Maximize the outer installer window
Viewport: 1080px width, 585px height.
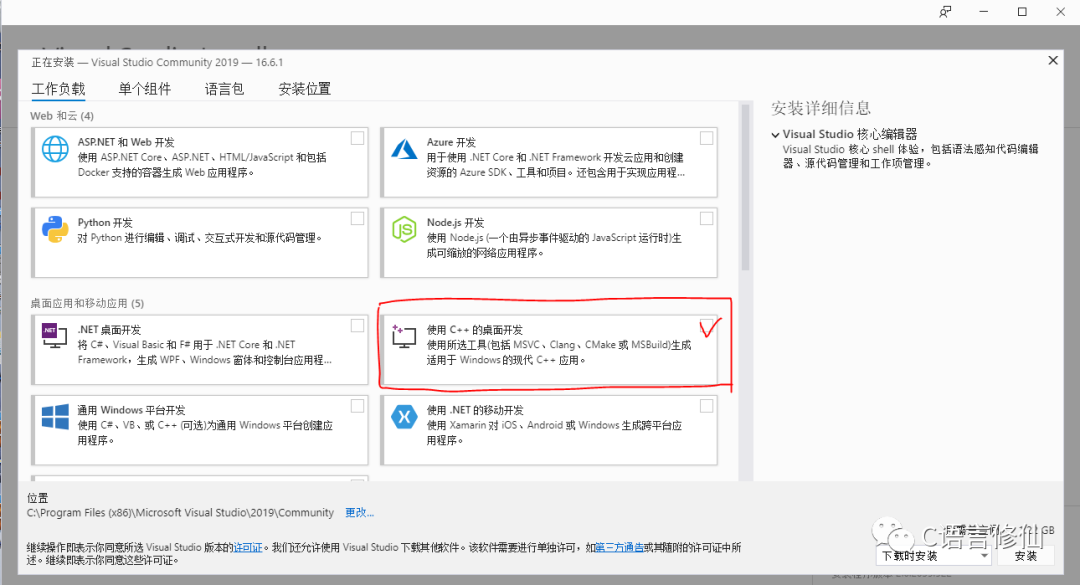[x=1022, y=12]
